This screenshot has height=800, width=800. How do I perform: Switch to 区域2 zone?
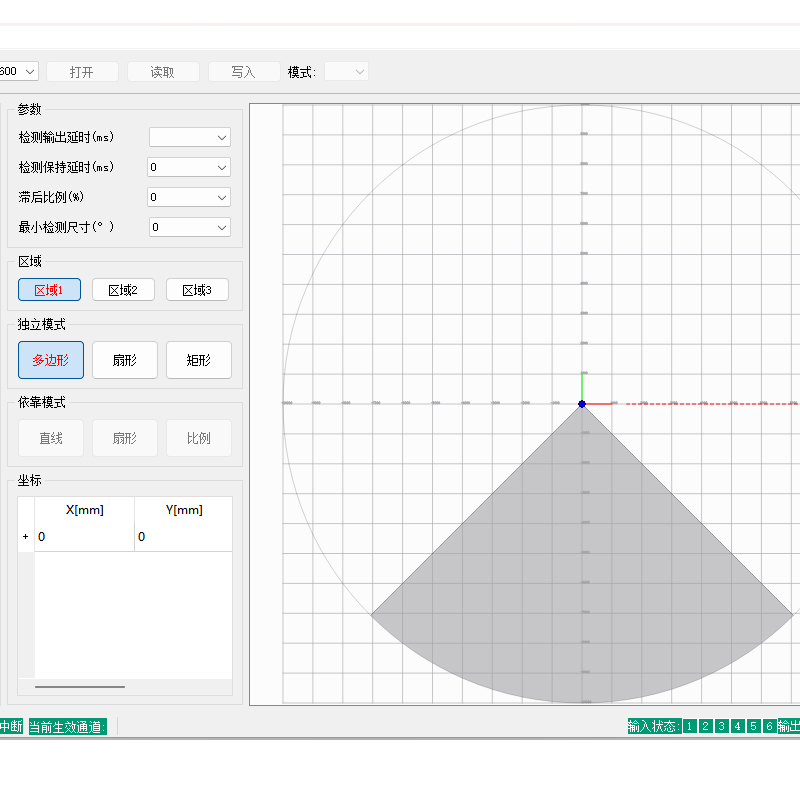(x=123, y=290)
